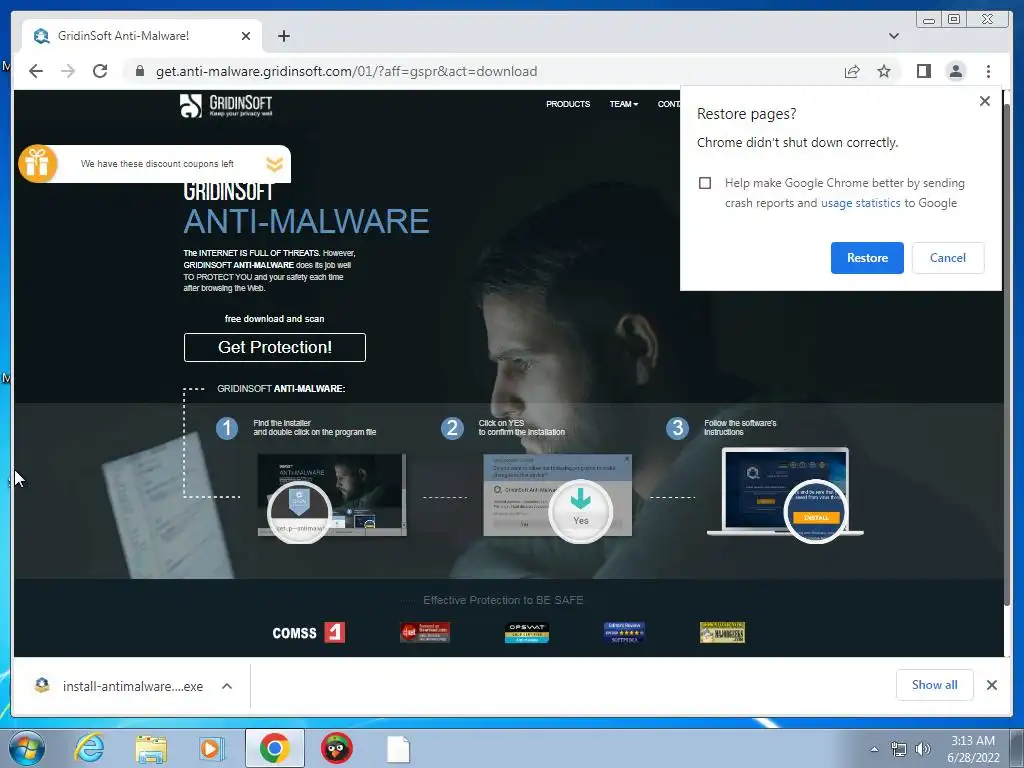Expand the download item options chevron
The height and width of the screenshot is (768, 1024).
pos(227,686)
